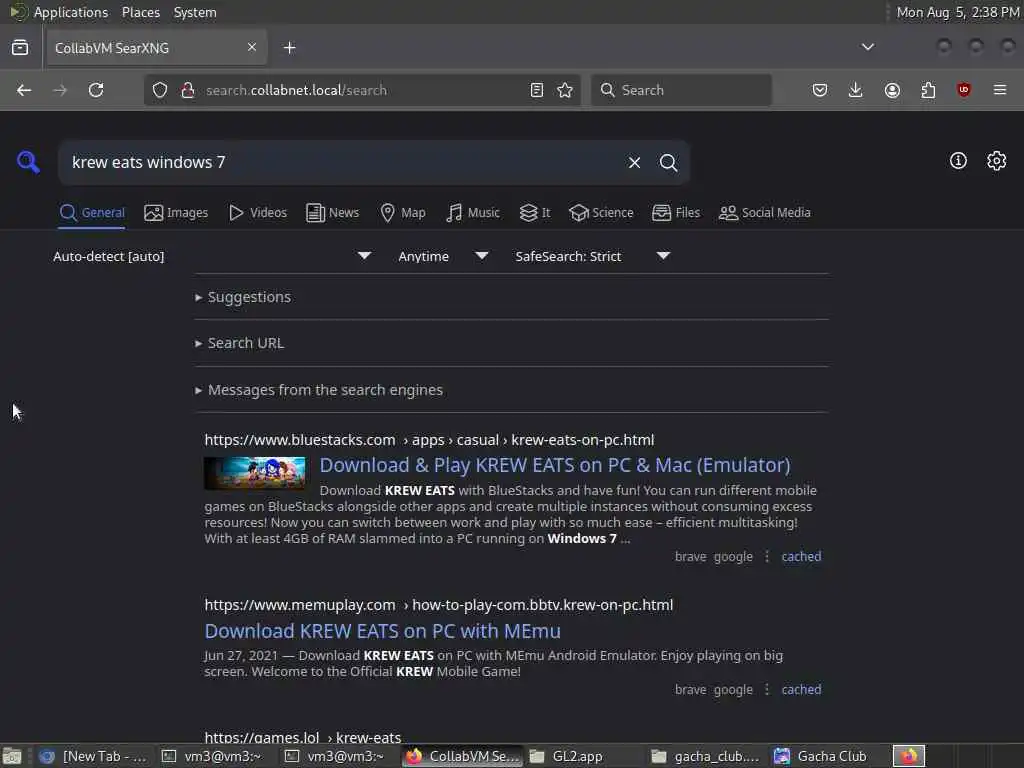Switch to first vm3@vm3 terminal in taskbar

(x=212, y=756)
